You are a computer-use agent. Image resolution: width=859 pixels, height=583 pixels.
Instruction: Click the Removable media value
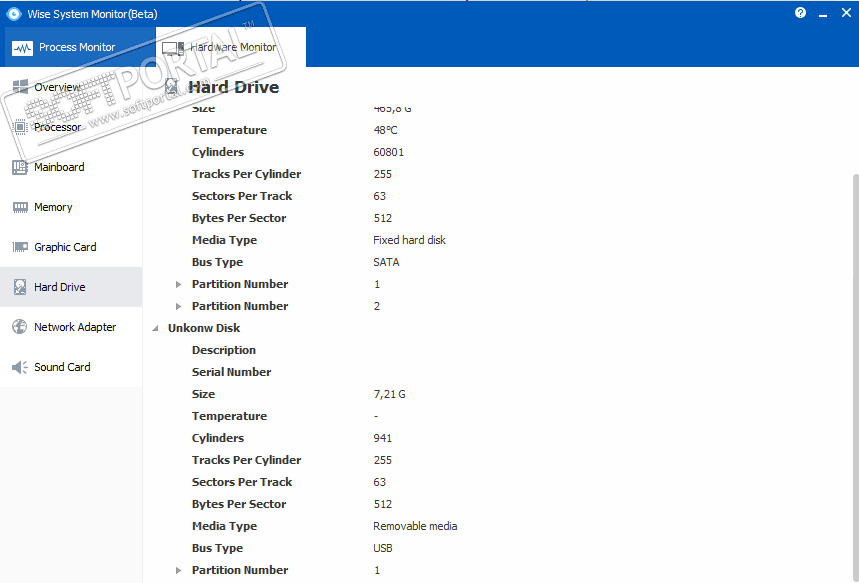[415, 527]
